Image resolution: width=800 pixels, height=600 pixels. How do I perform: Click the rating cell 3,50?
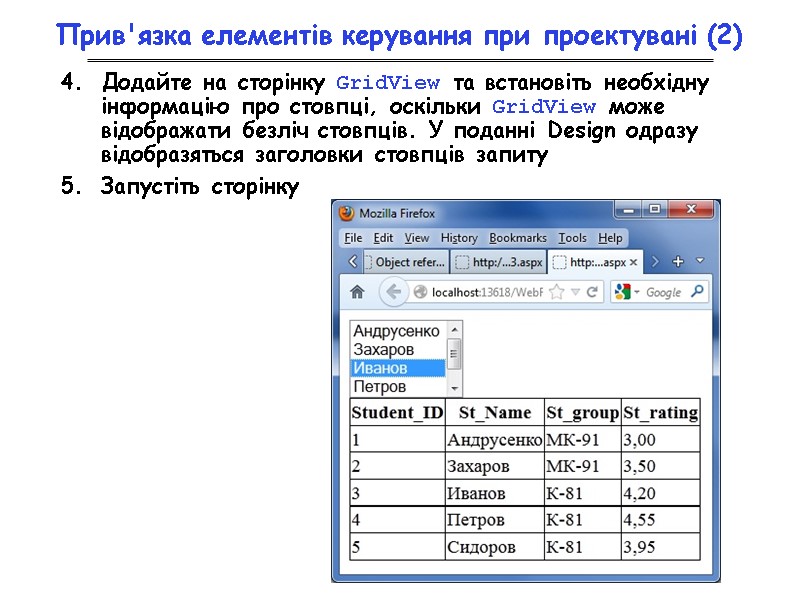661,466
